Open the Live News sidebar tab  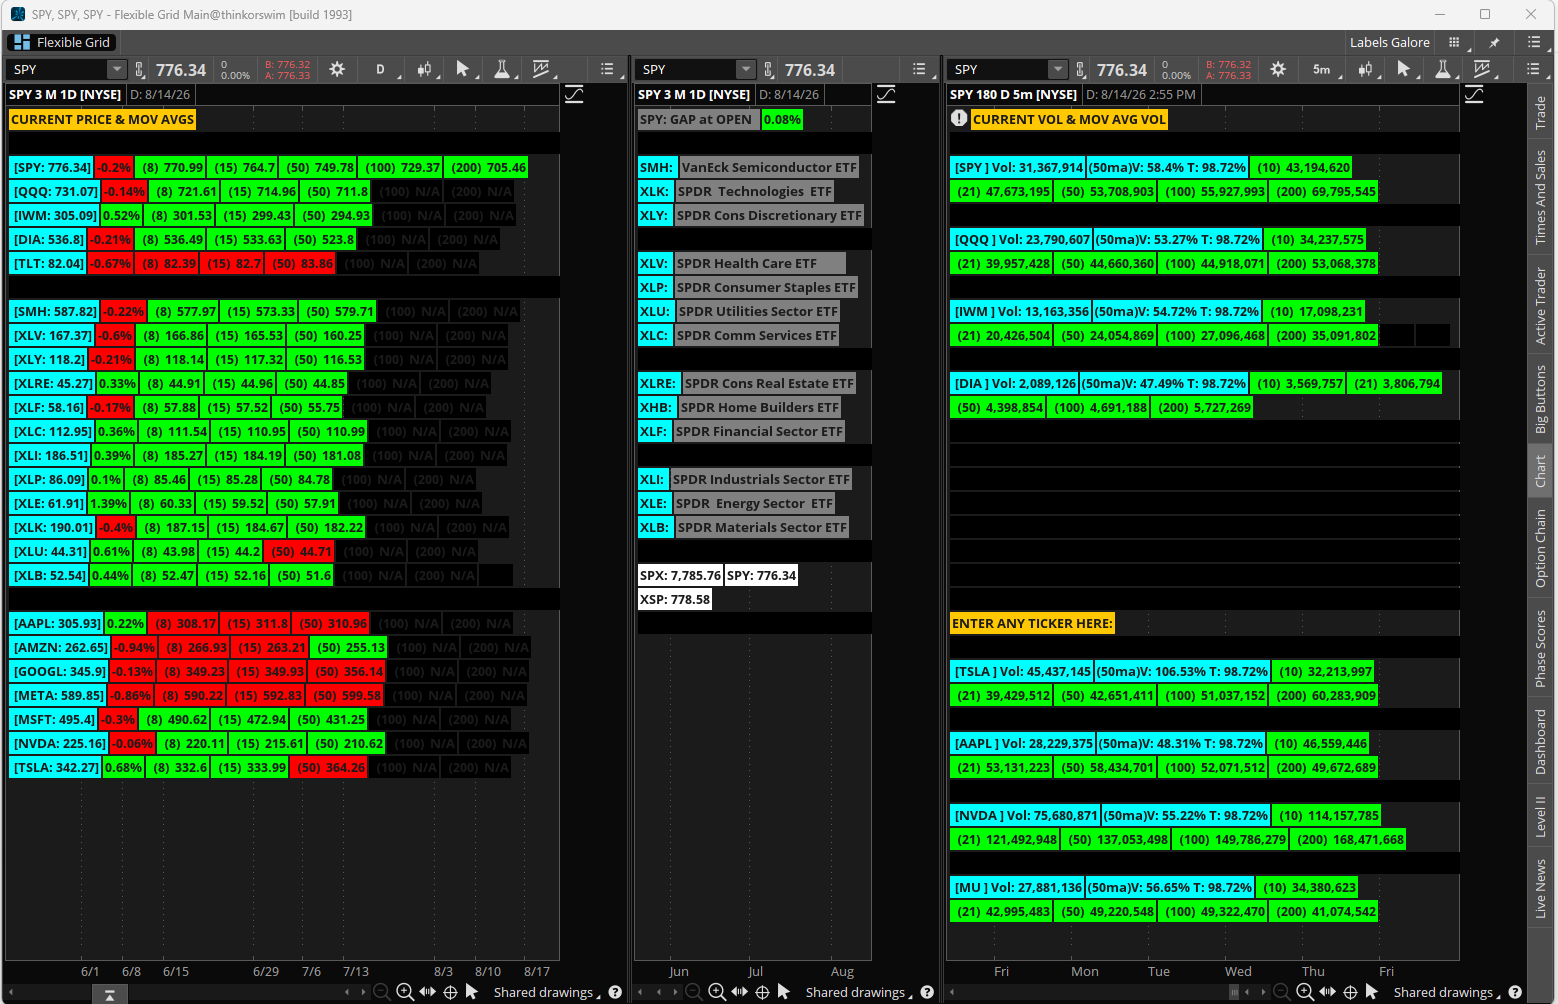[1540, 888]
